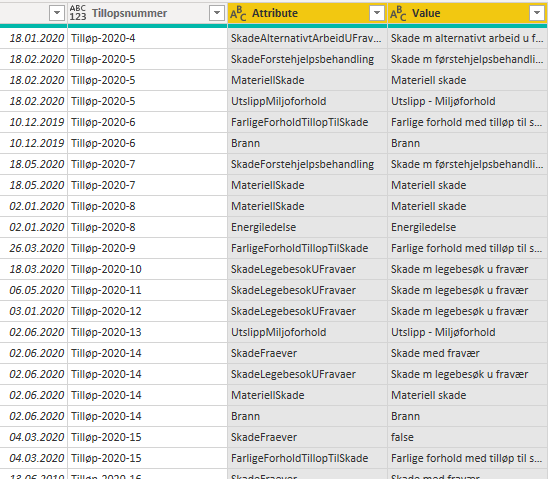Select cell Tilløp-2020-13
Image resolution: width=548 pixels, height=479 pixels.
(147, 332)
